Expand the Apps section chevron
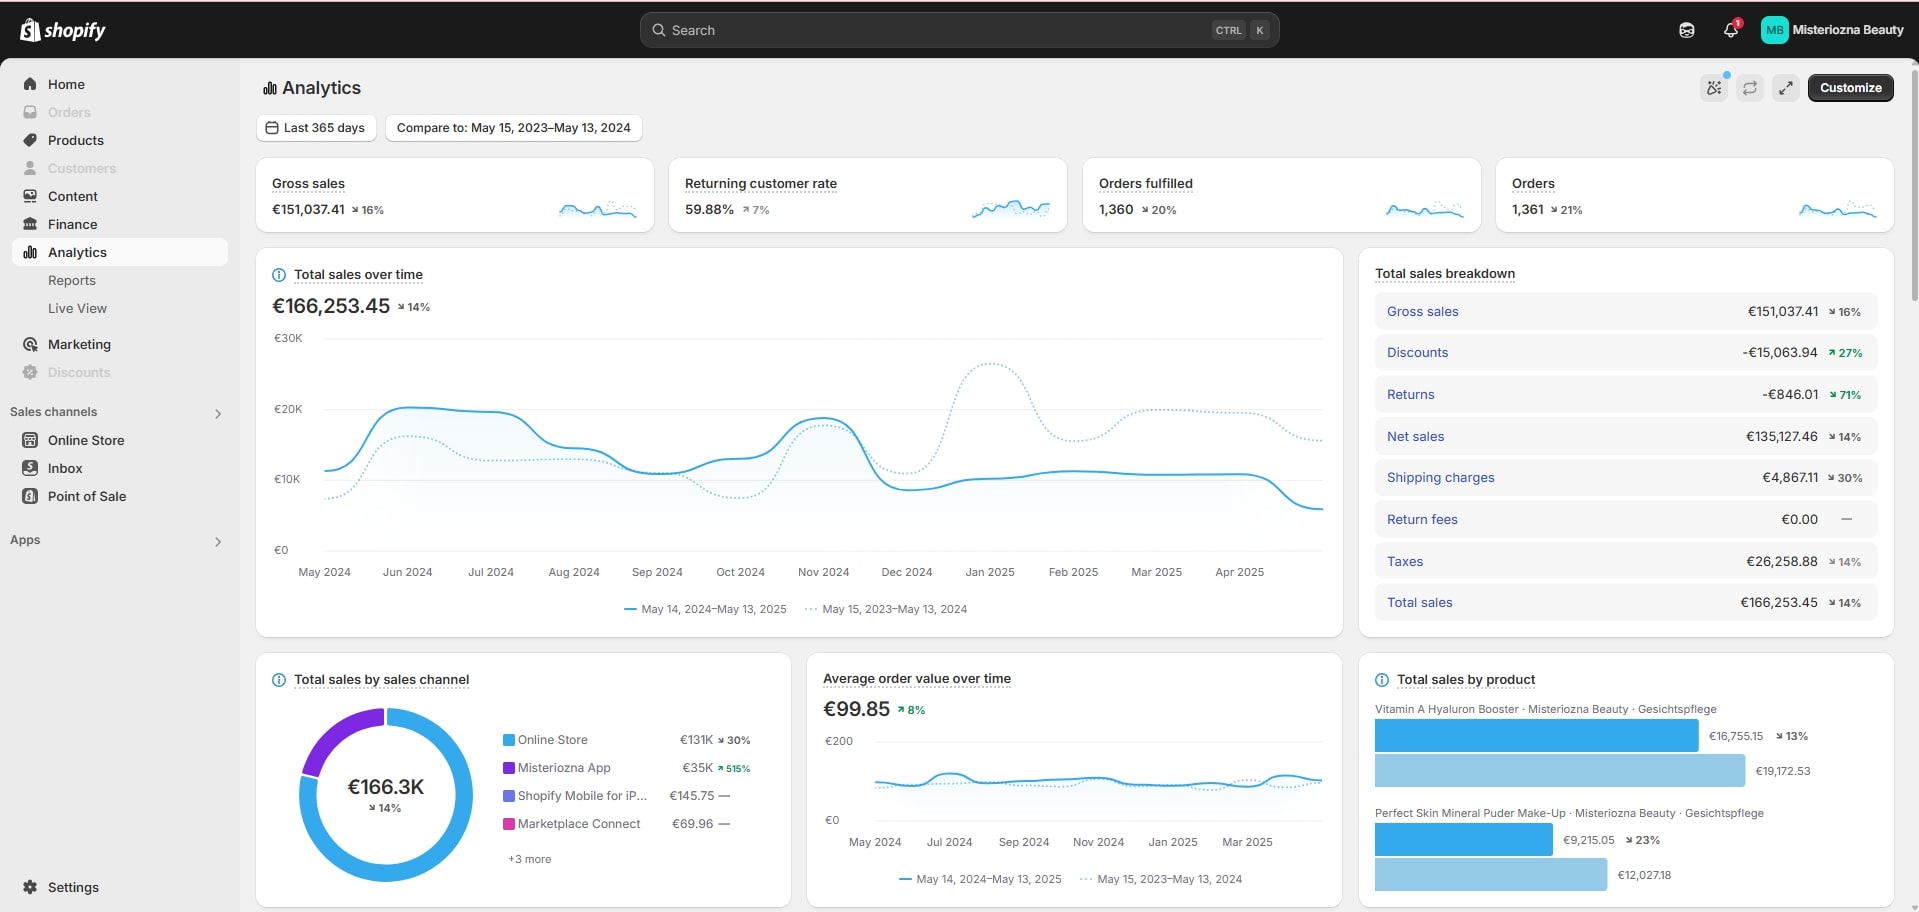Screen dimensions: 1919x912 tap(218, 541)
